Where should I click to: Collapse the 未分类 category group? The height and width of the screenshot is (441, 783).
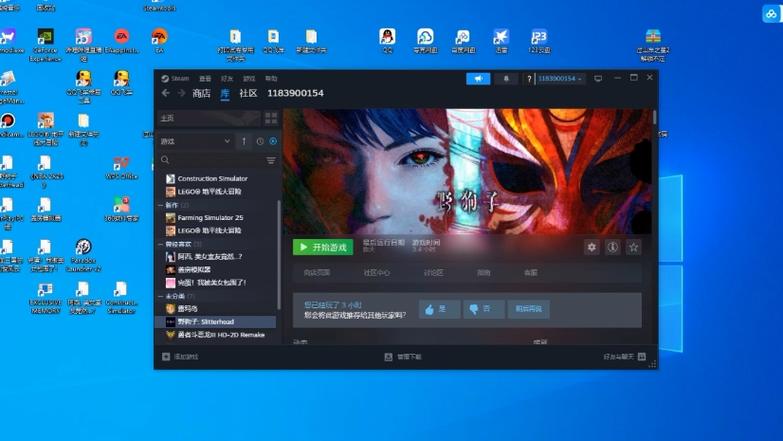coord(160,296)
